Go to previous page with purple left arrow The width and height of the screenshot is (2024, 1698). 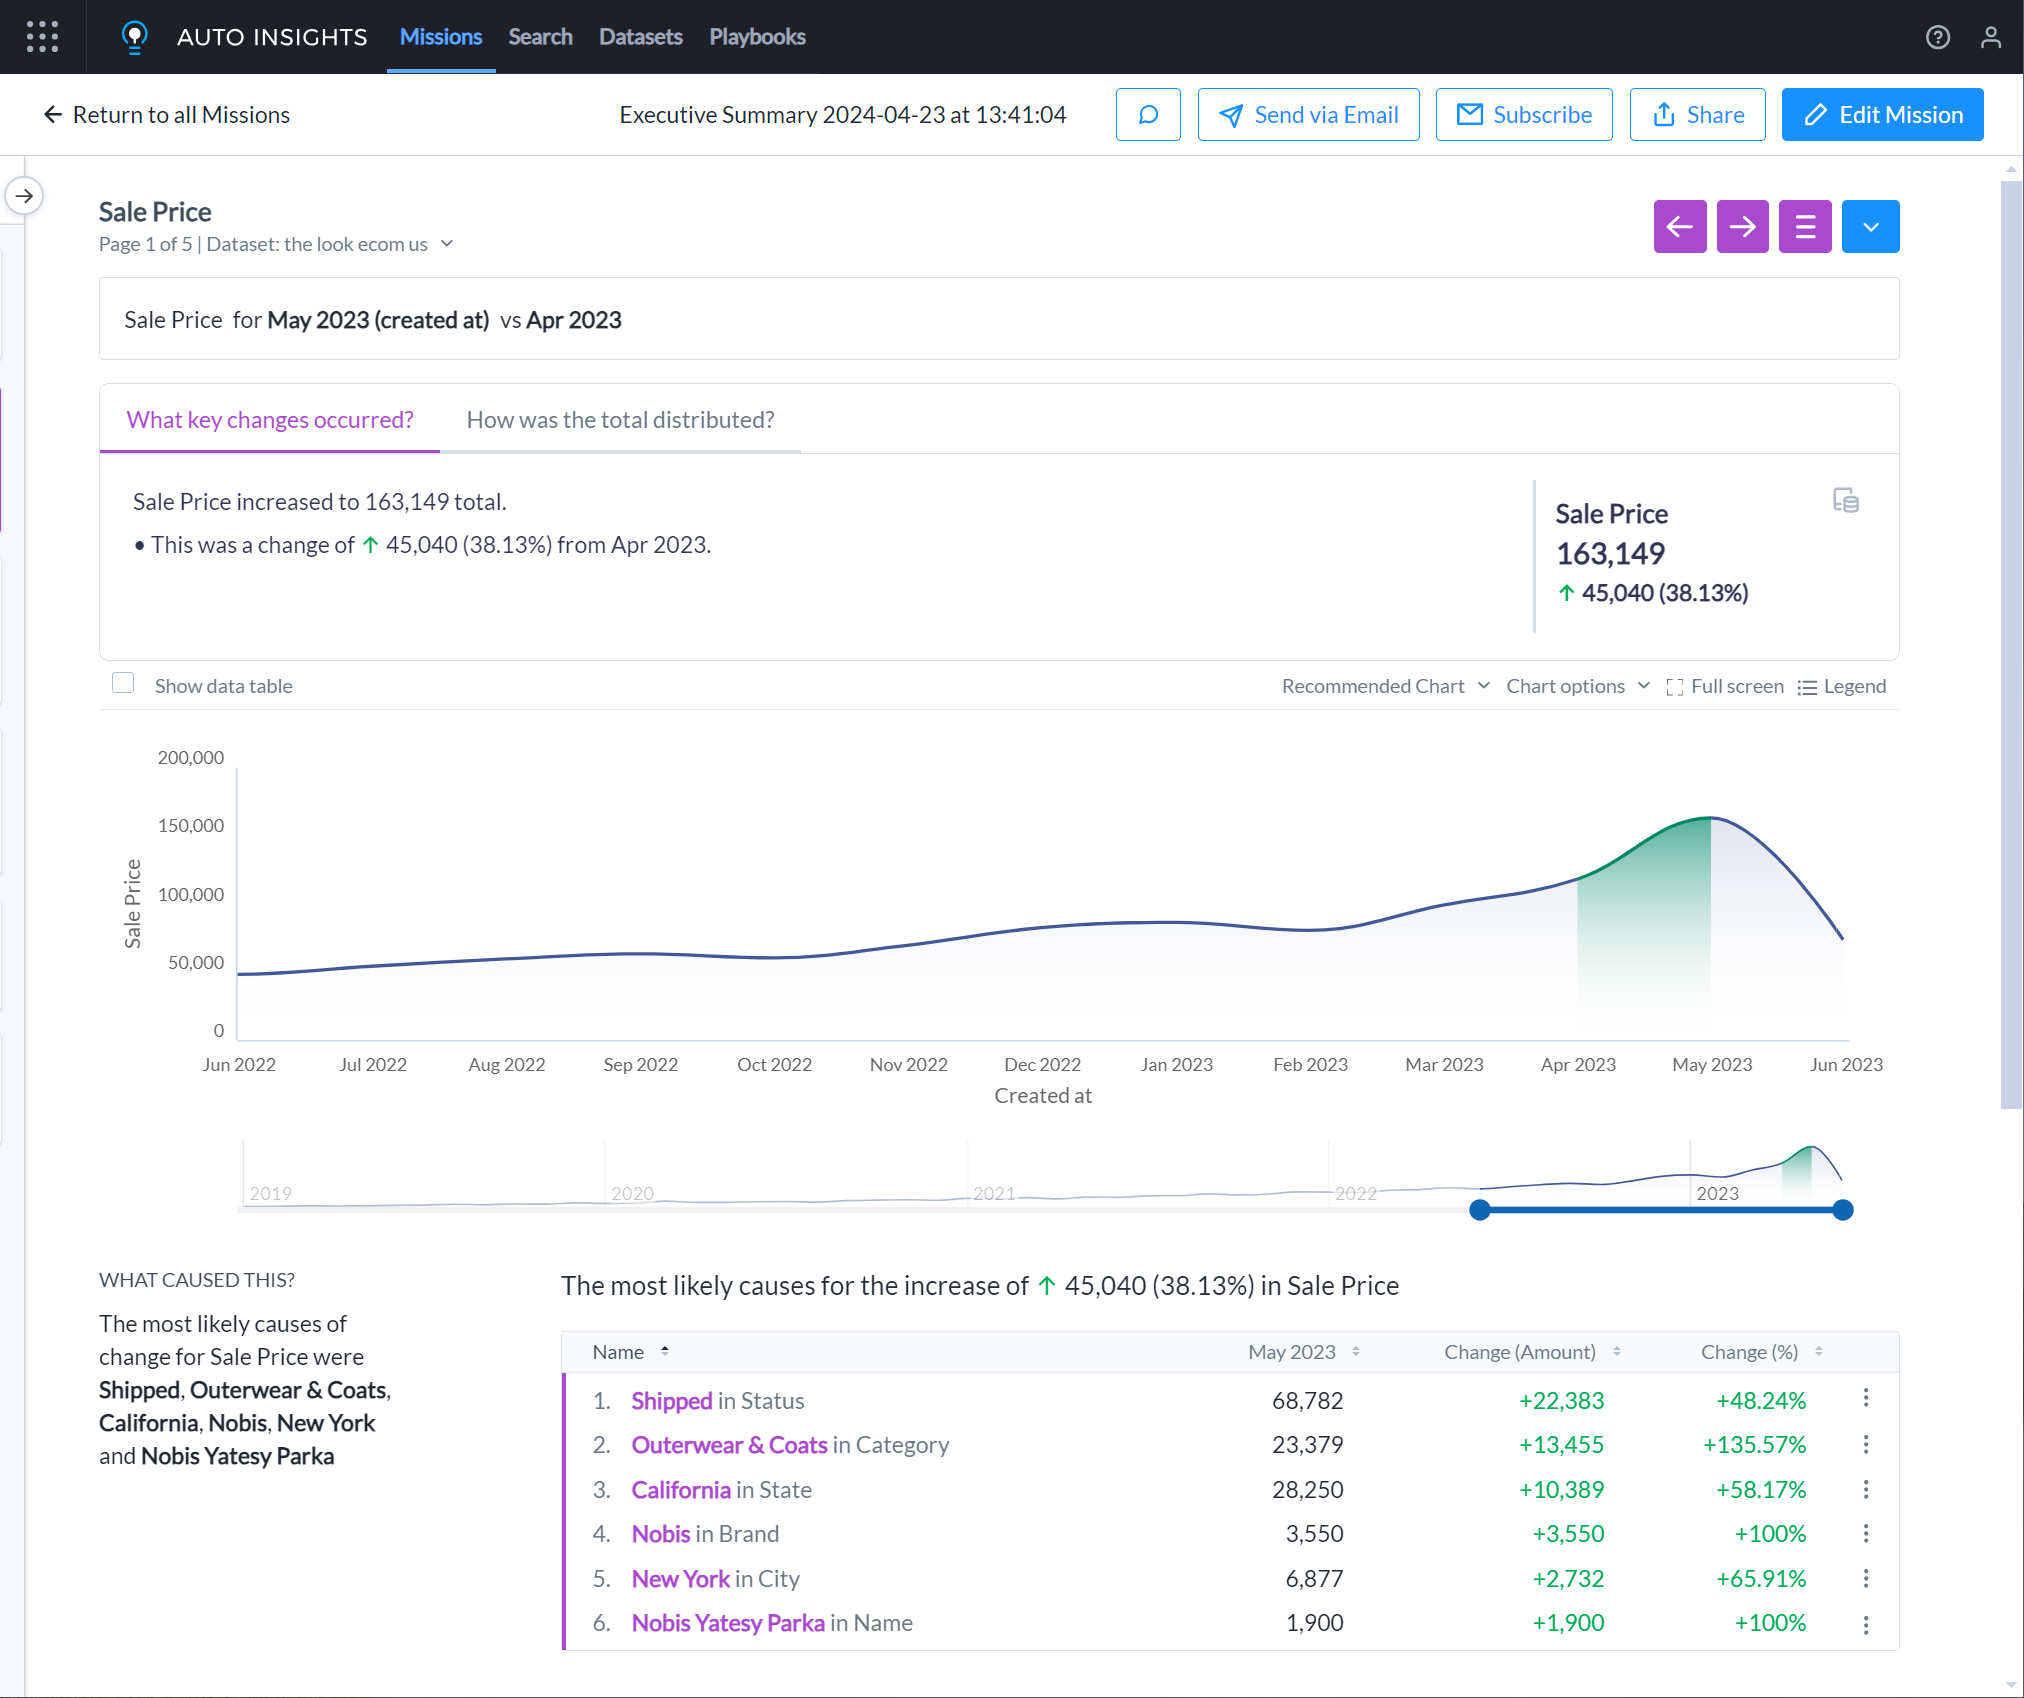coord(1680,226)
